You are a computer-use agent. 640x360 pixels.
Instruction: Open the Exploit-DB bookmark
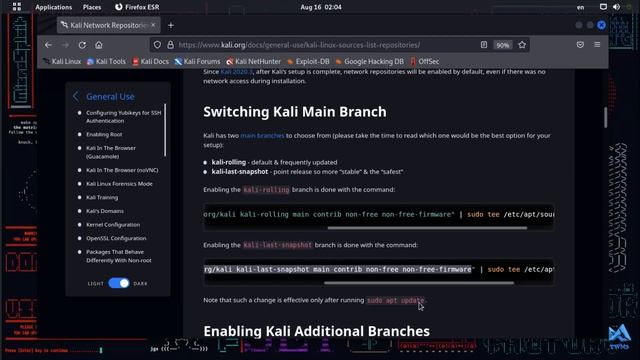pos(308,62)
